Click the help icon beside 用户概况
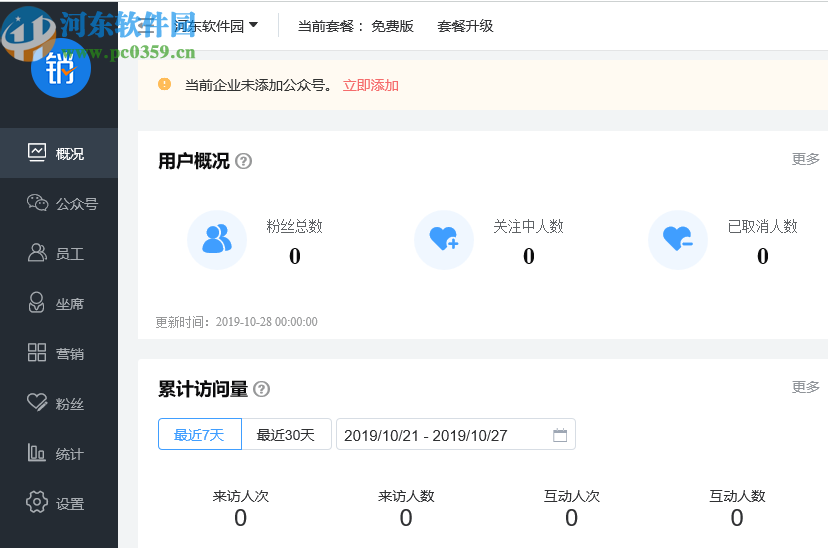 [x=243, y=161]
